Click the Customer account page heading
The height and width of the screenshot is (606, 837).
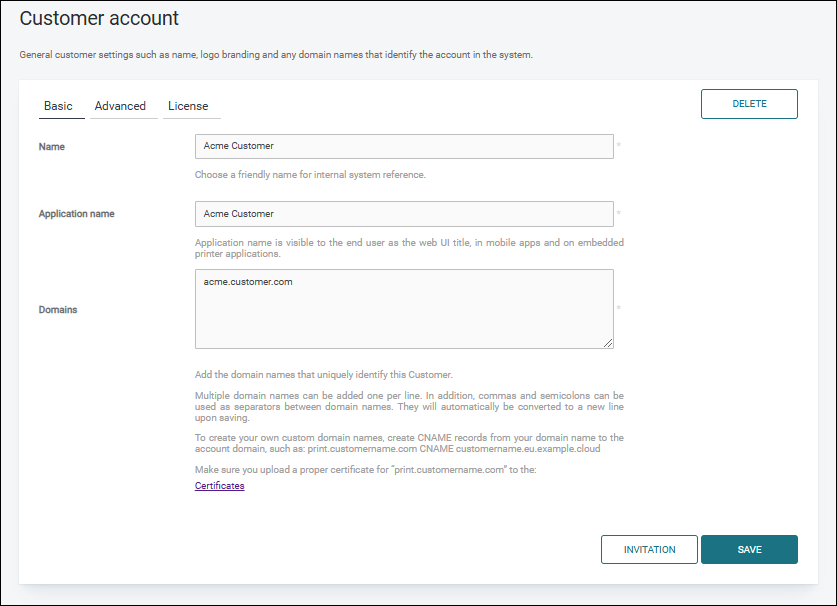(98, 19)
